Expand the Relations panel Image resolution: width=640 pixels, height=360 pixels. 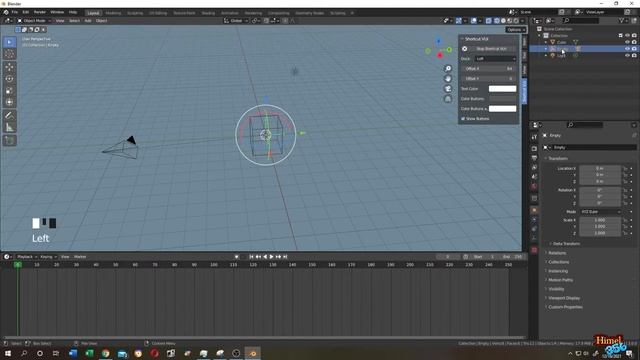[557, 253]
